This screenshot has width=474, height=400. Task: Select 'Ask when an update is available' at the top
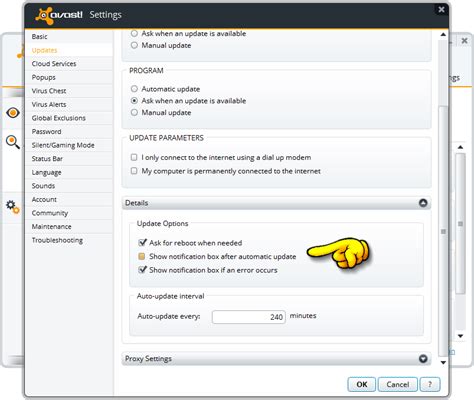(x=134, y=33)
